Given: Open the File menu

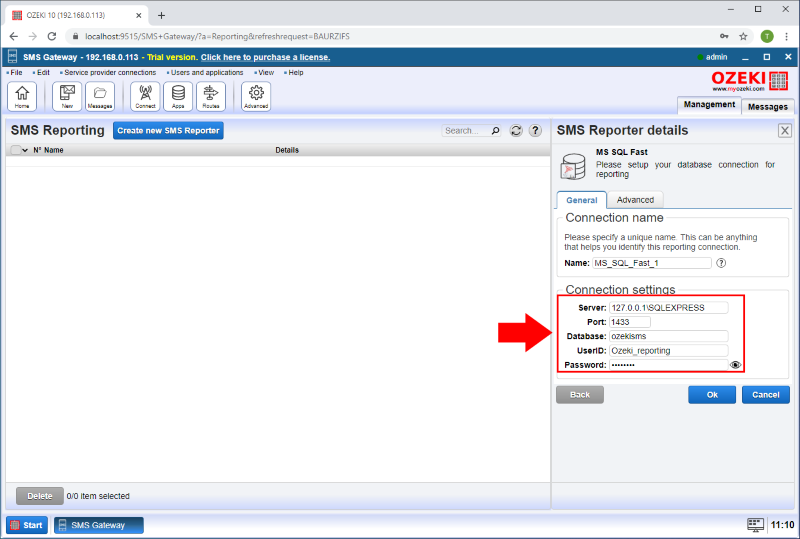Looking at the screenshot, I should click(x=14, y=72).
